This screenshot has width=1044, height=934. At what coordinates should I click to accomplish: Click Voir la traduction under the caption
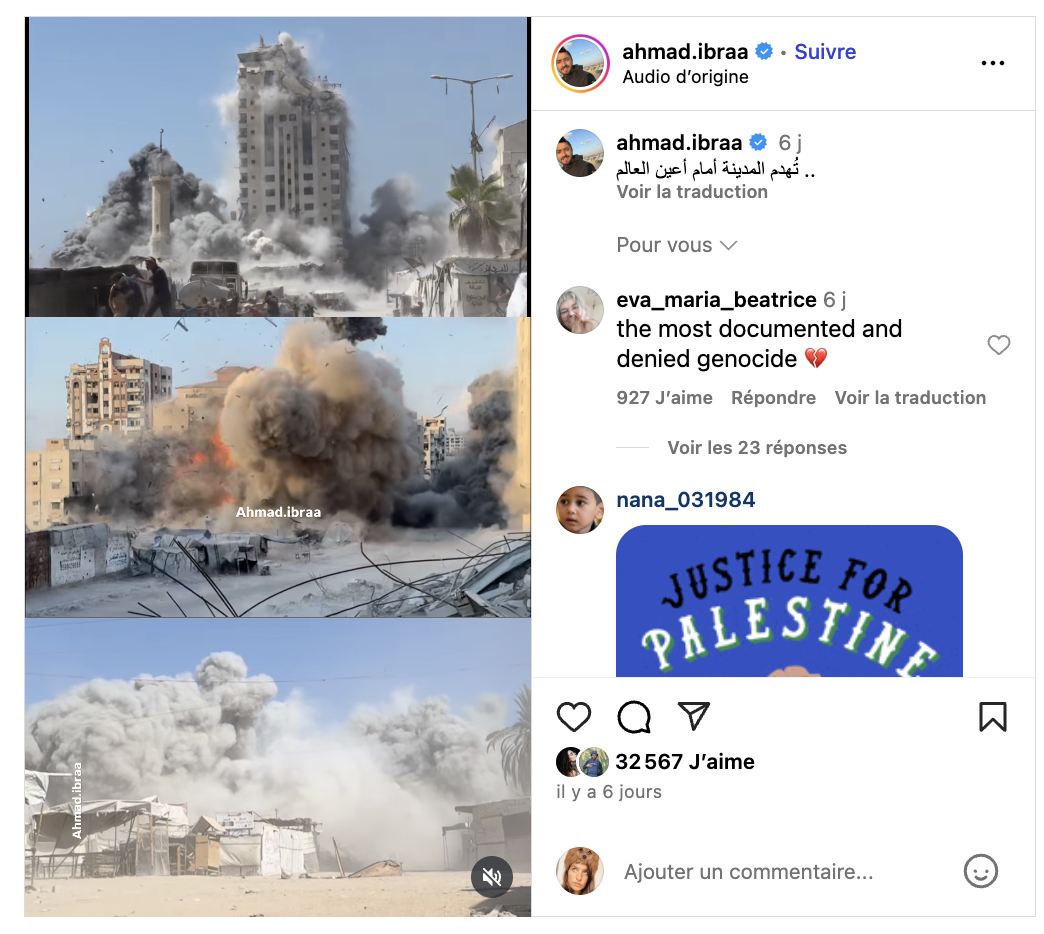tap(692, 192)
